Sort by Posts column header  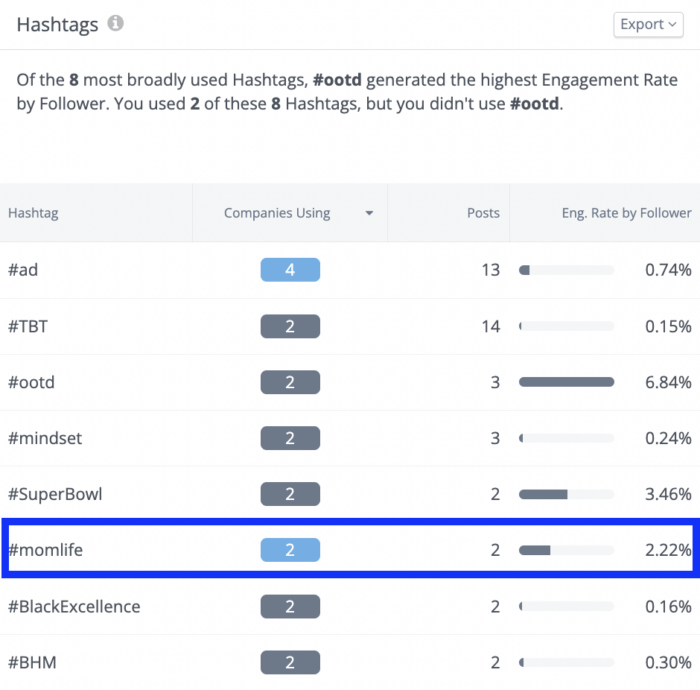pyautogui.click(x=483, y=212)
